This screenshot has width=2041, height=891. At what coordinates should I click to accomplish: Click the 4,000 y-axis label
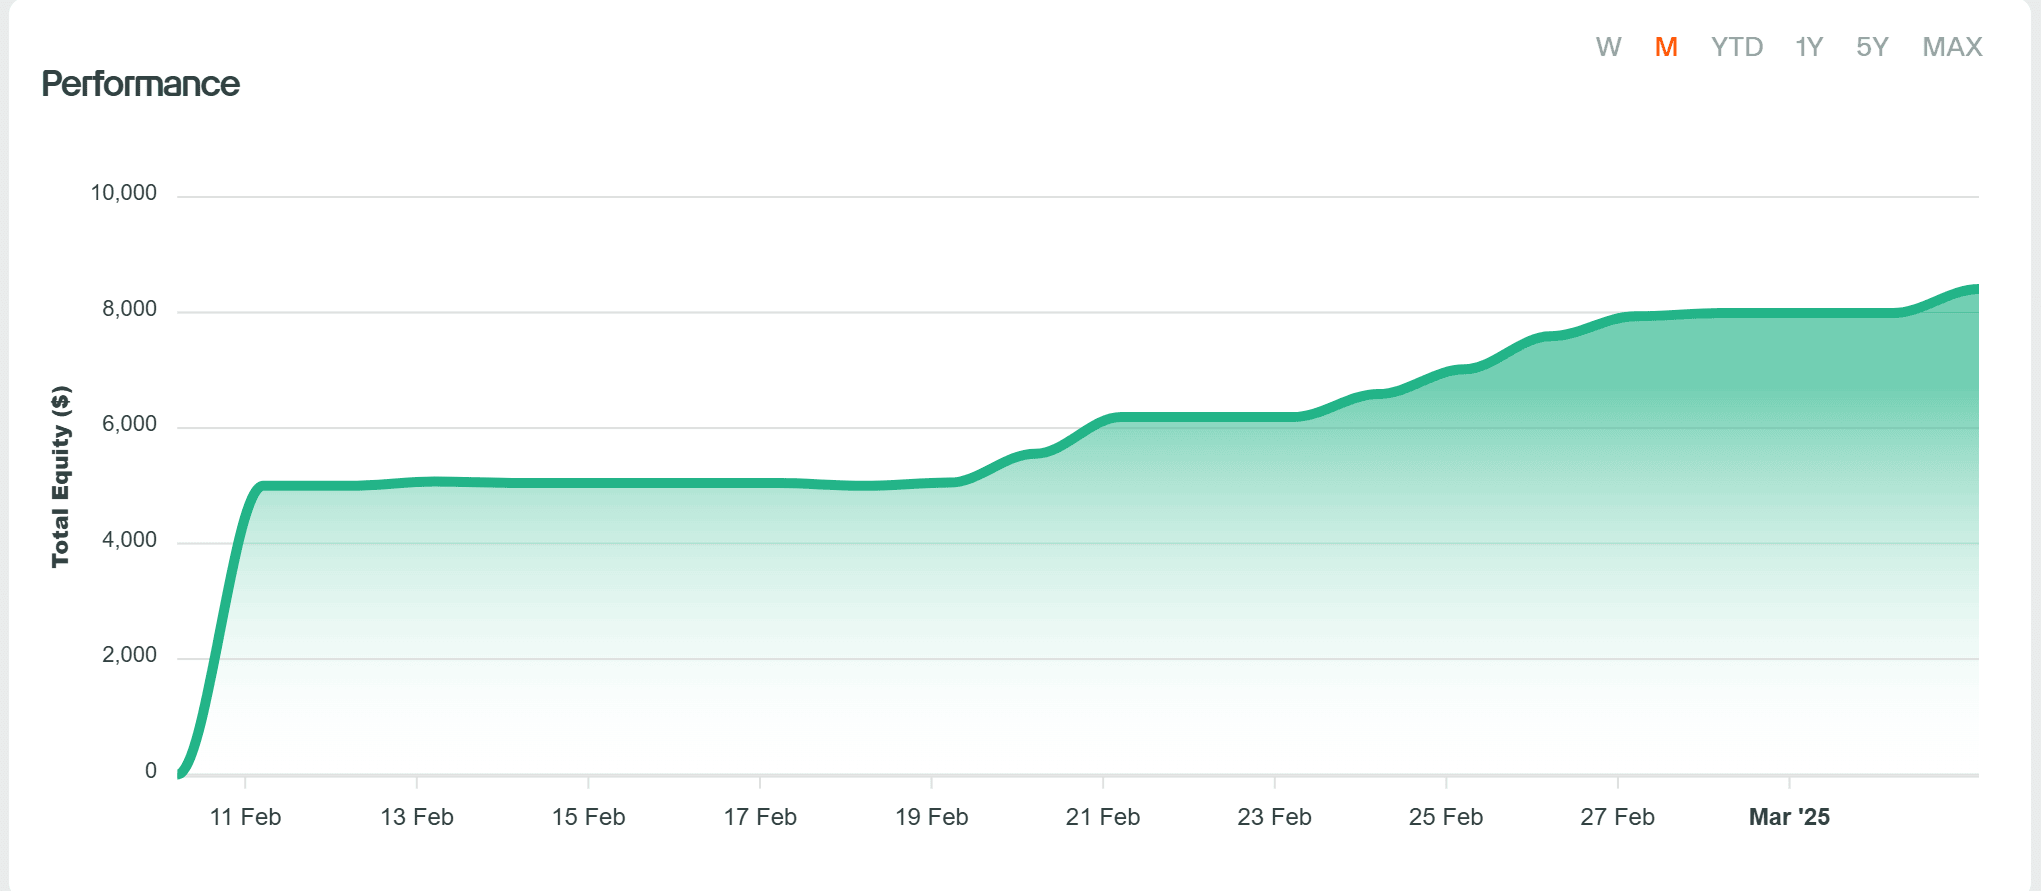click(130, 540)
